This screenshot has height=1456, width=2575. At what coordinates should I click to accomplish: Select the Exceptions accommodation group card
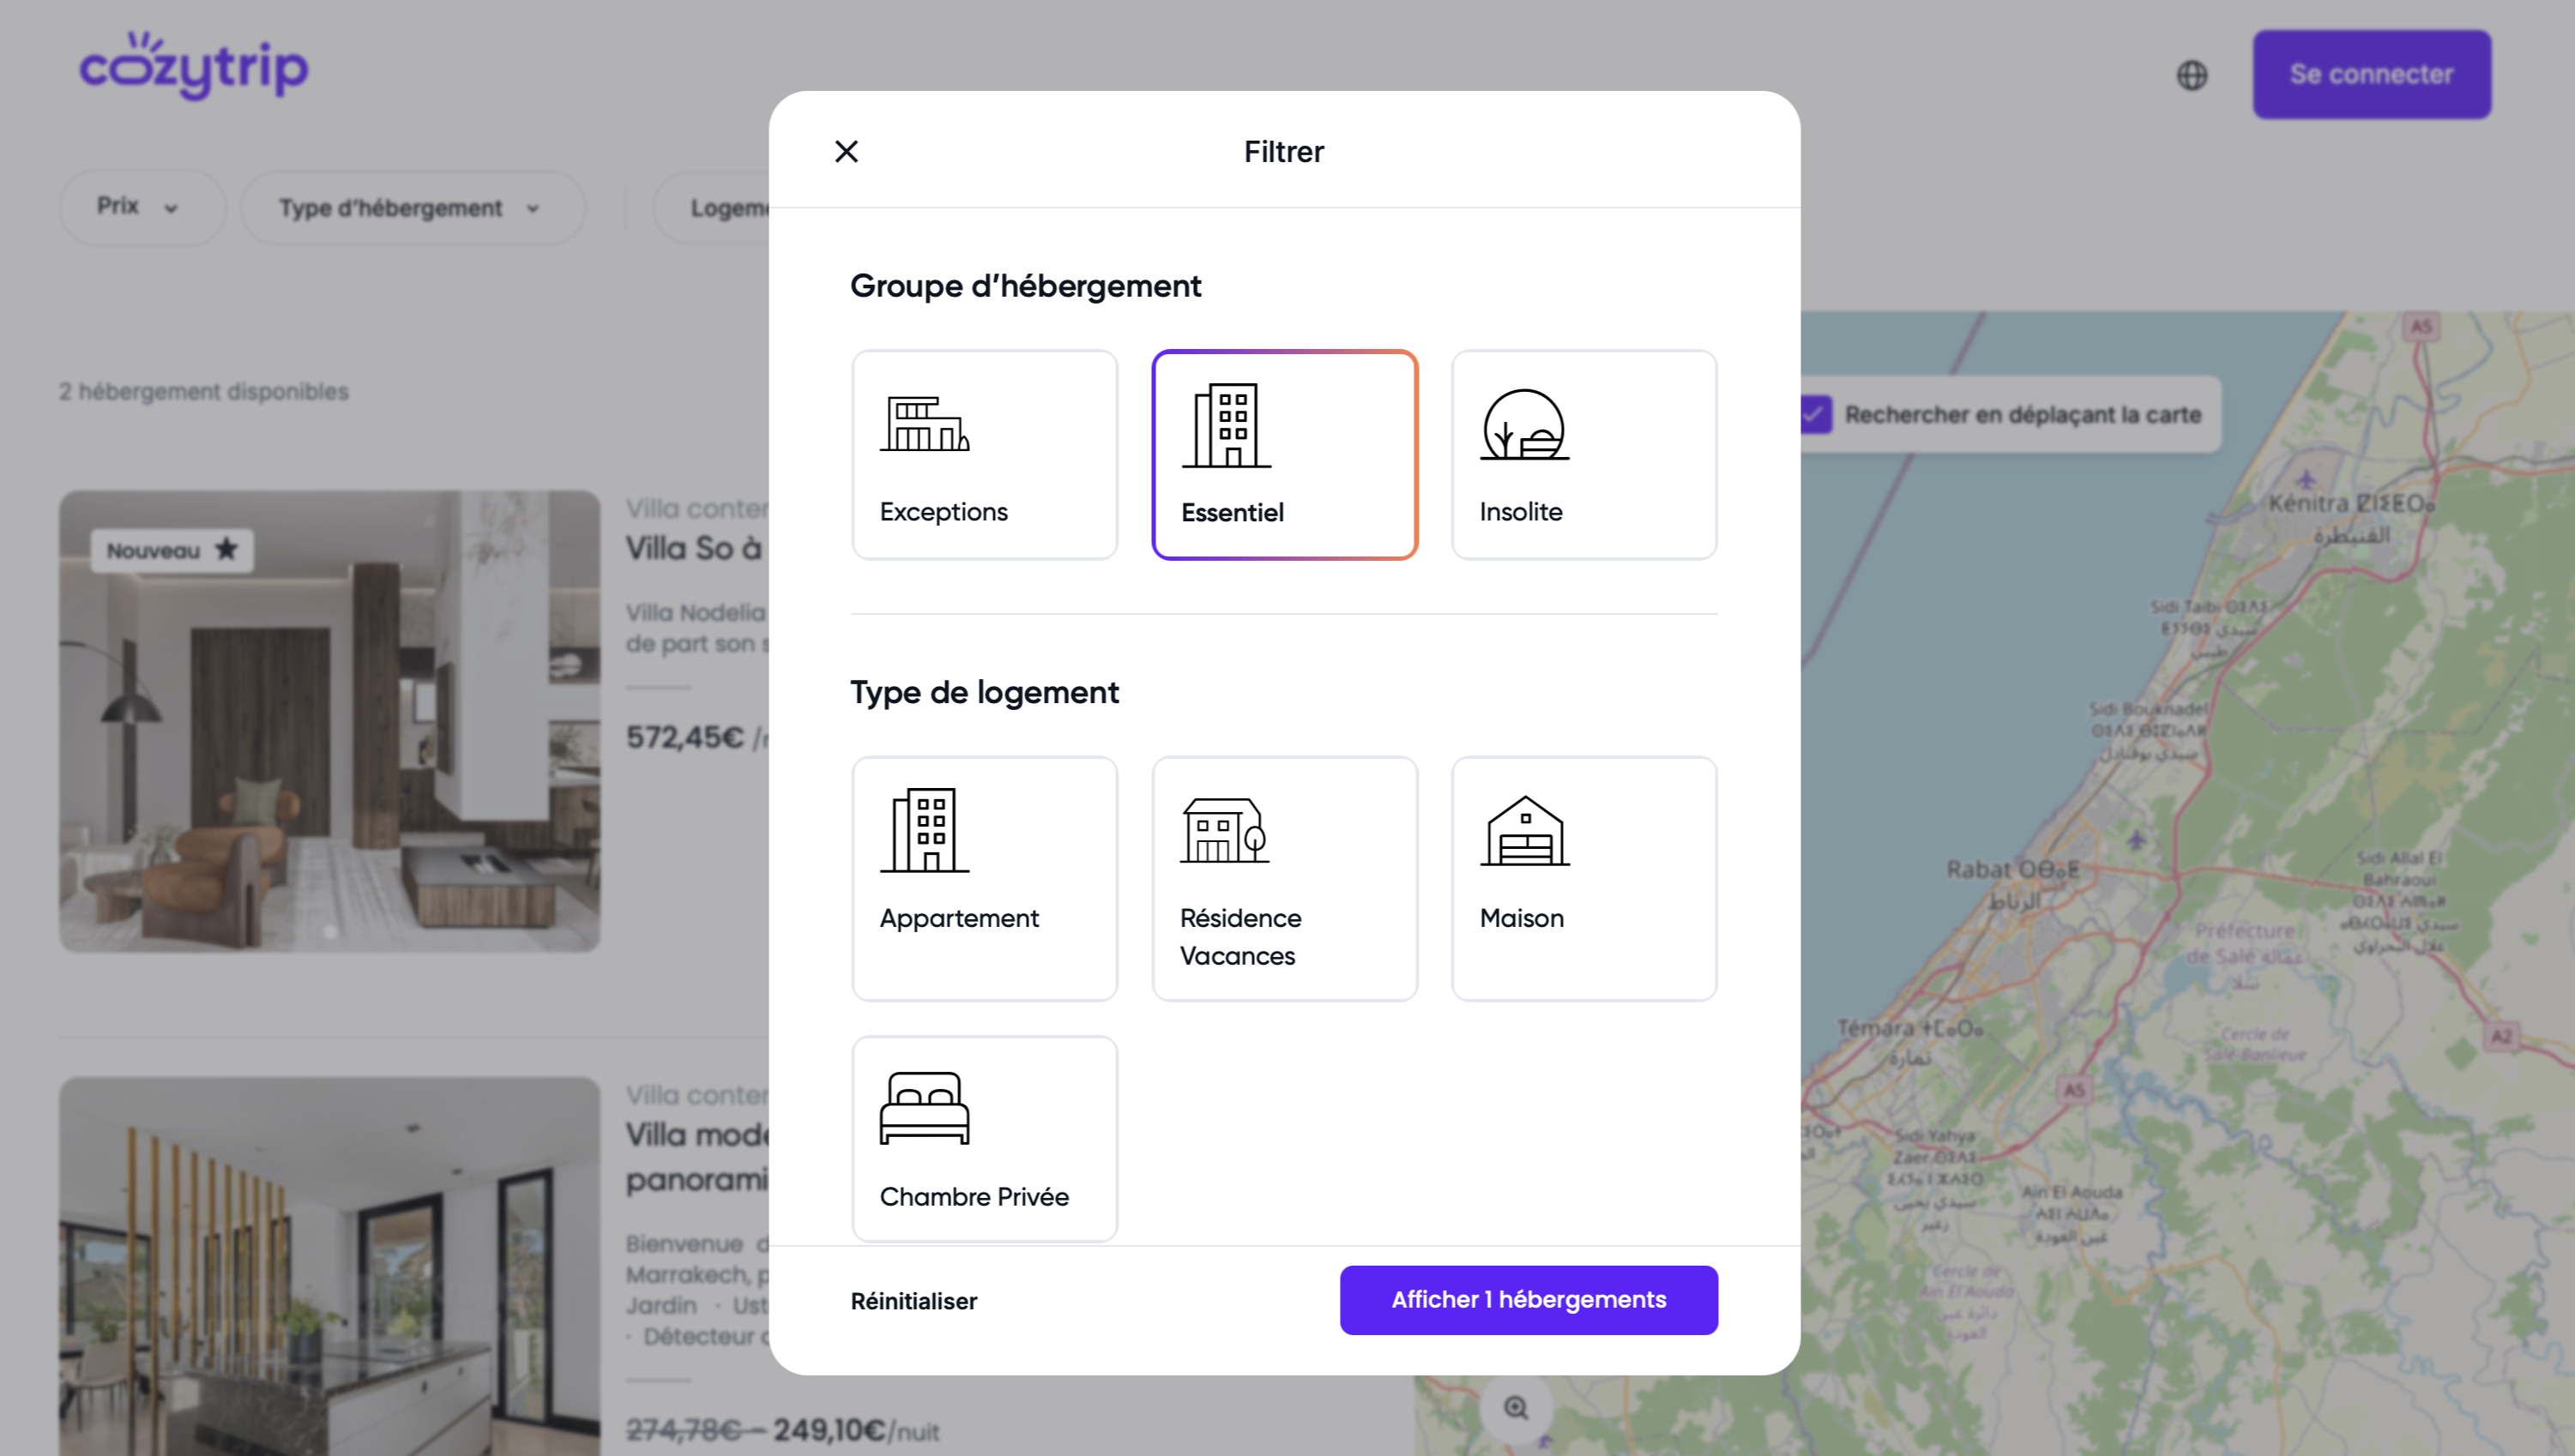click(984, 454)
